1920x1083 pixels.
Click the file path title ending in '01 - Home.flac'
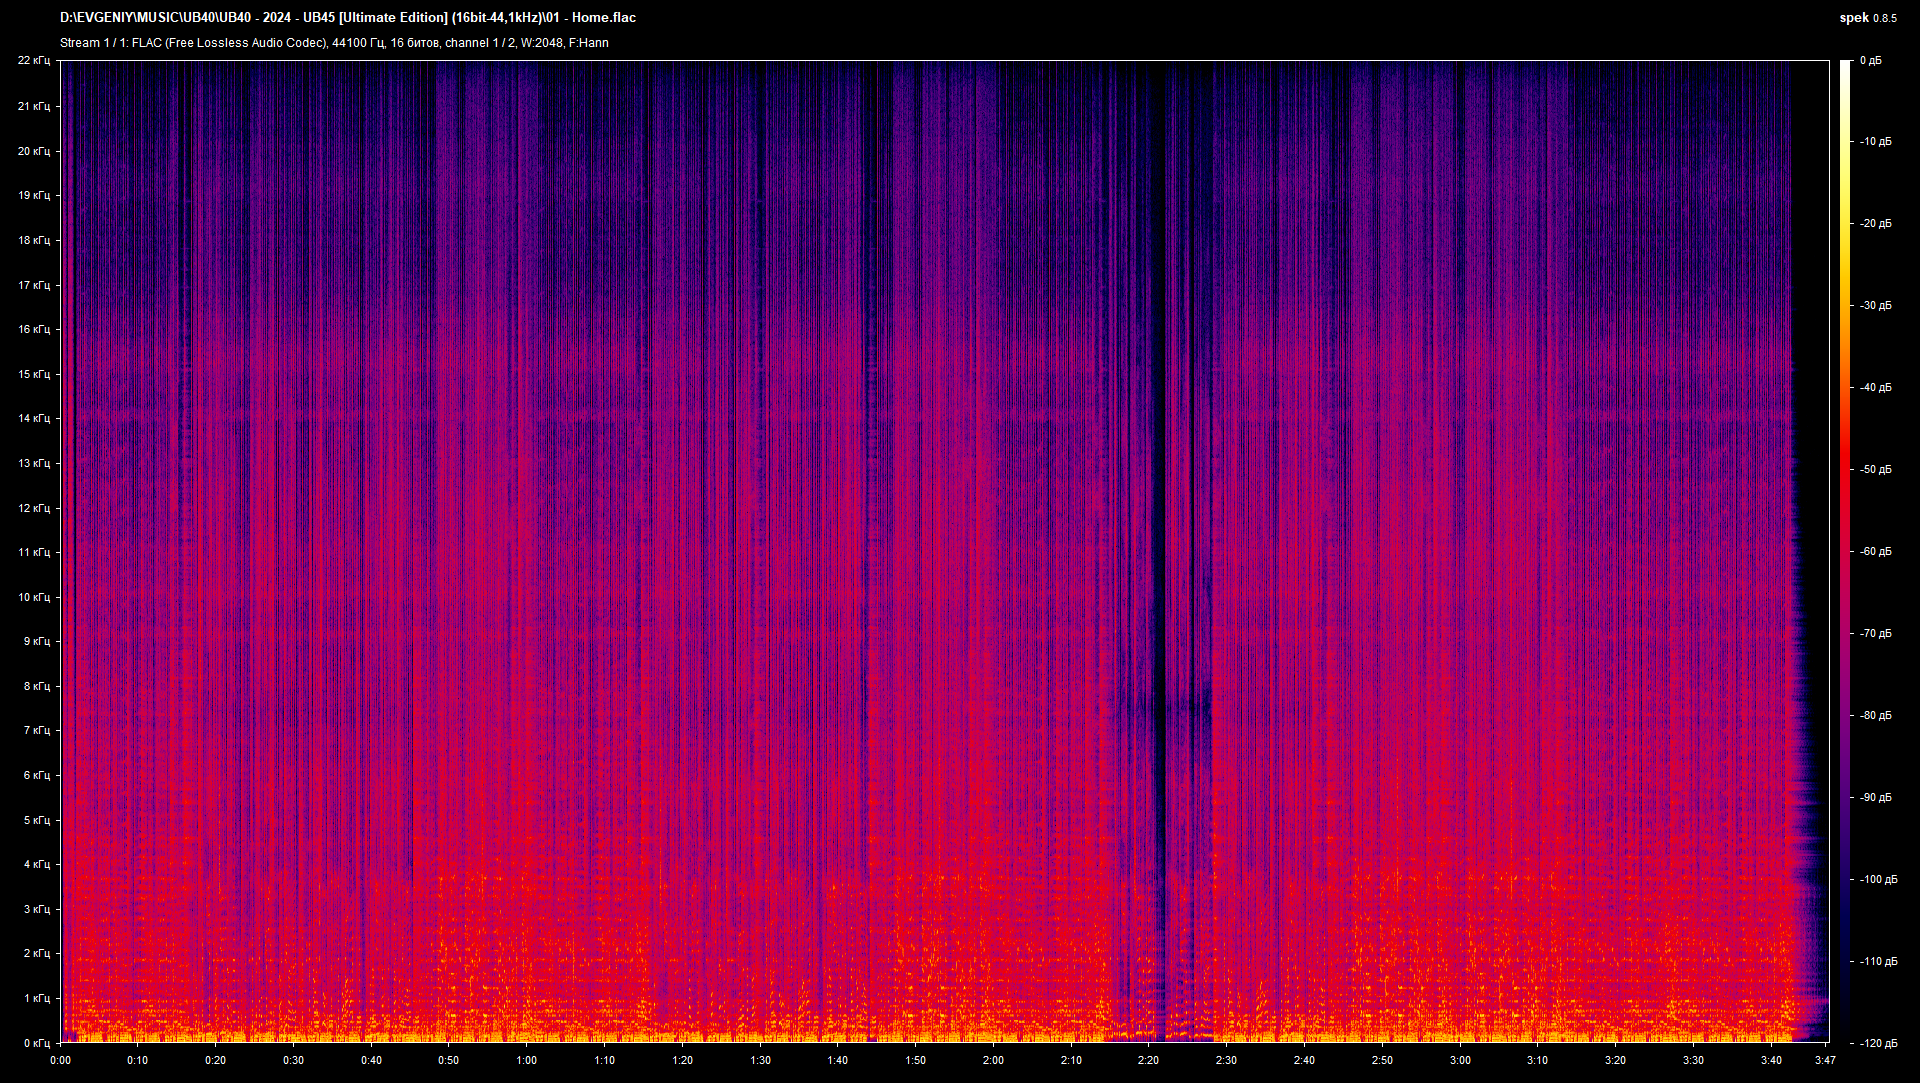[x=348, y=17]
